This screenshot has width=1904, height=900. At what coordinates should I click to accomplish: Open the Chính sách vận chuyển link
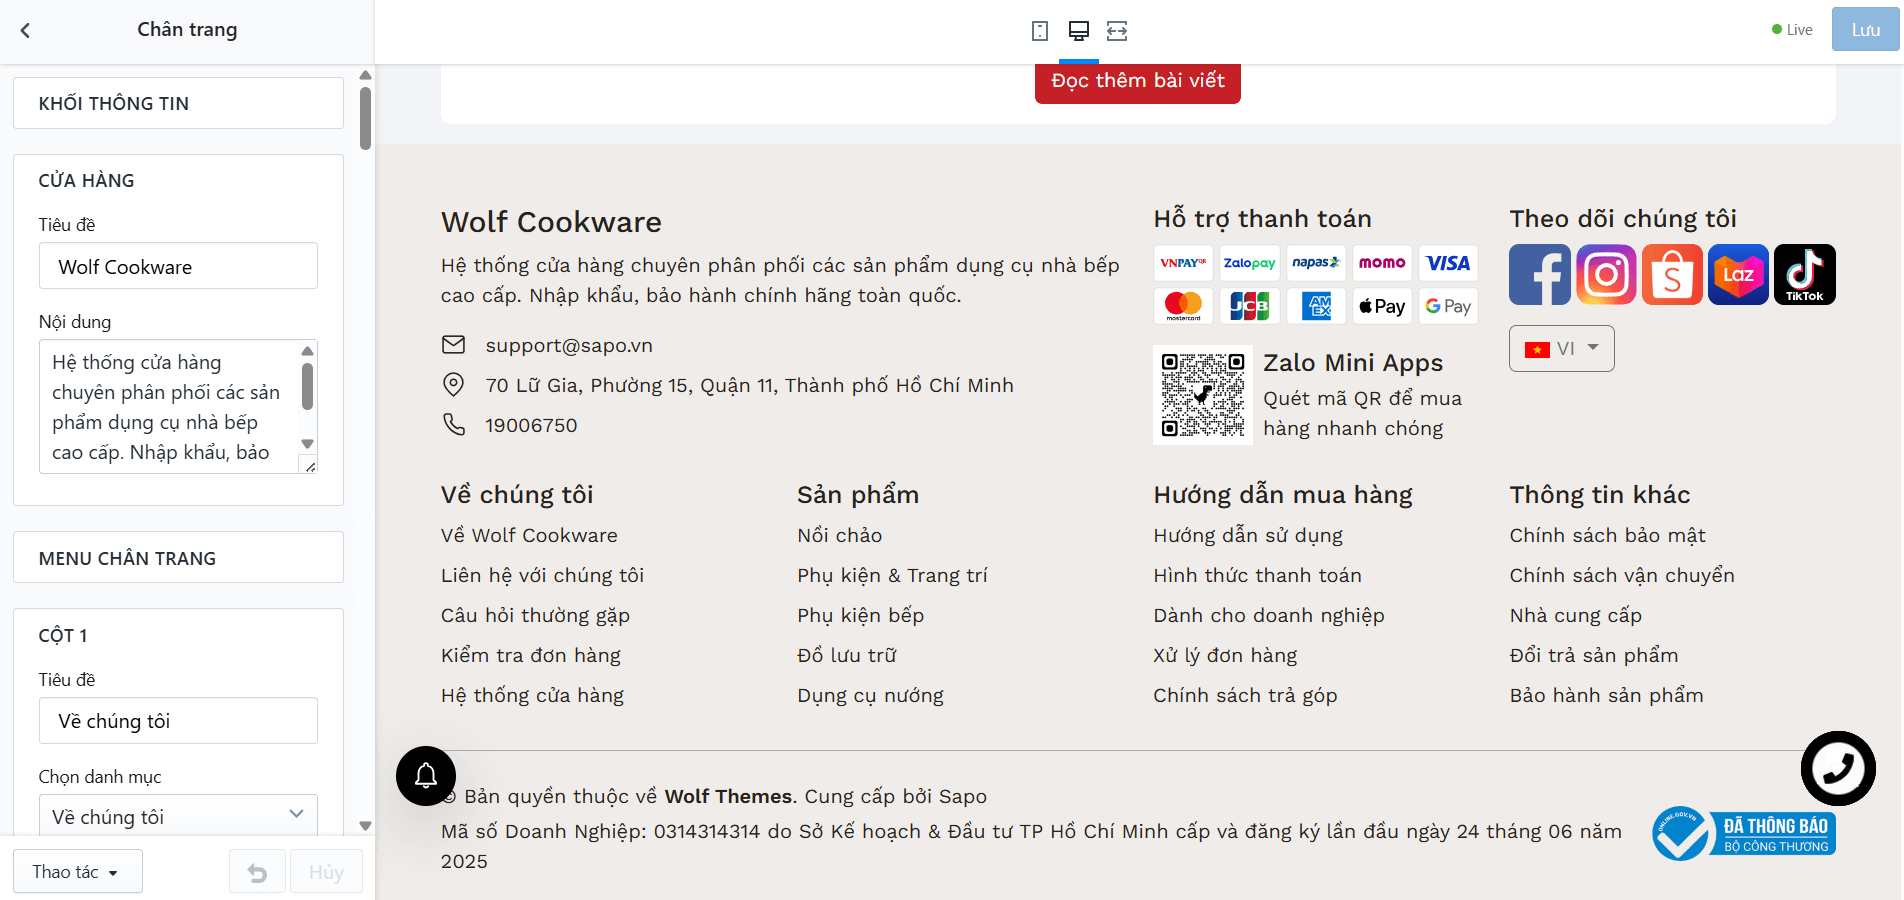tap(1622, 575)
